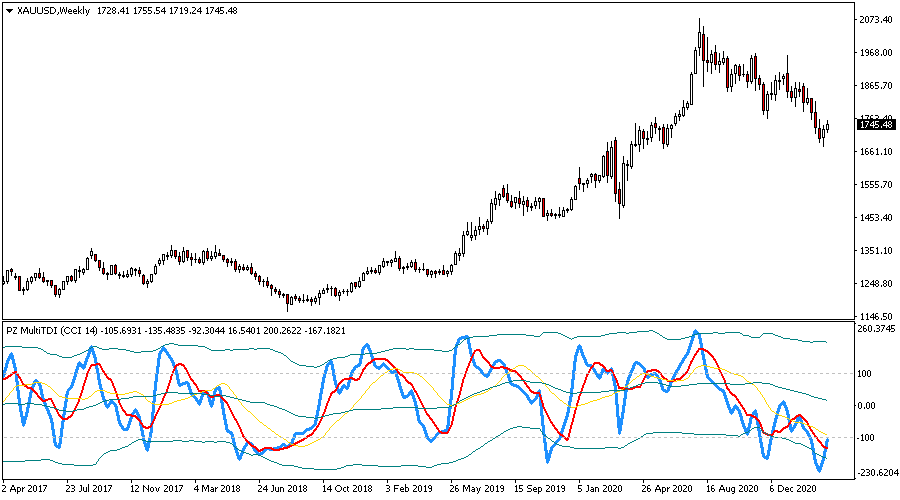Viewport: 900px width, 500px height.
Task: Select the current price tag 1745.48
Action: (x=875, y=124)
